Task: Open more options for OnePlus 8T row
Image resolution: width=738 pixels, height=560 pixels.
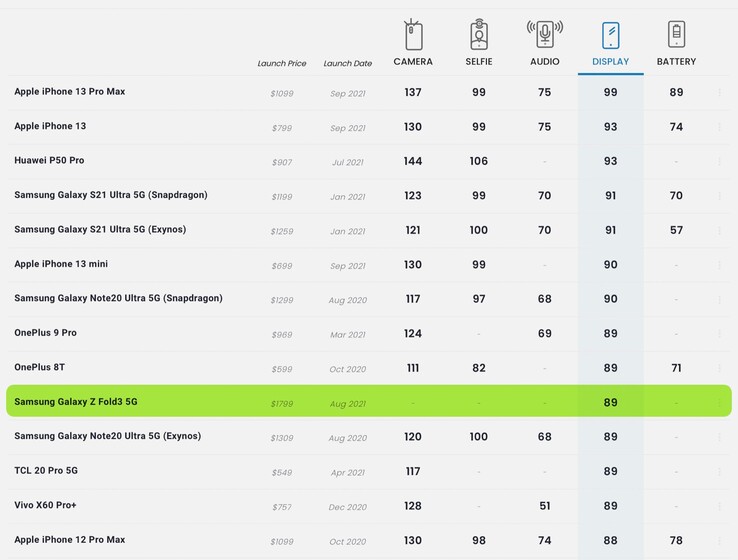Action: (719, 368)
